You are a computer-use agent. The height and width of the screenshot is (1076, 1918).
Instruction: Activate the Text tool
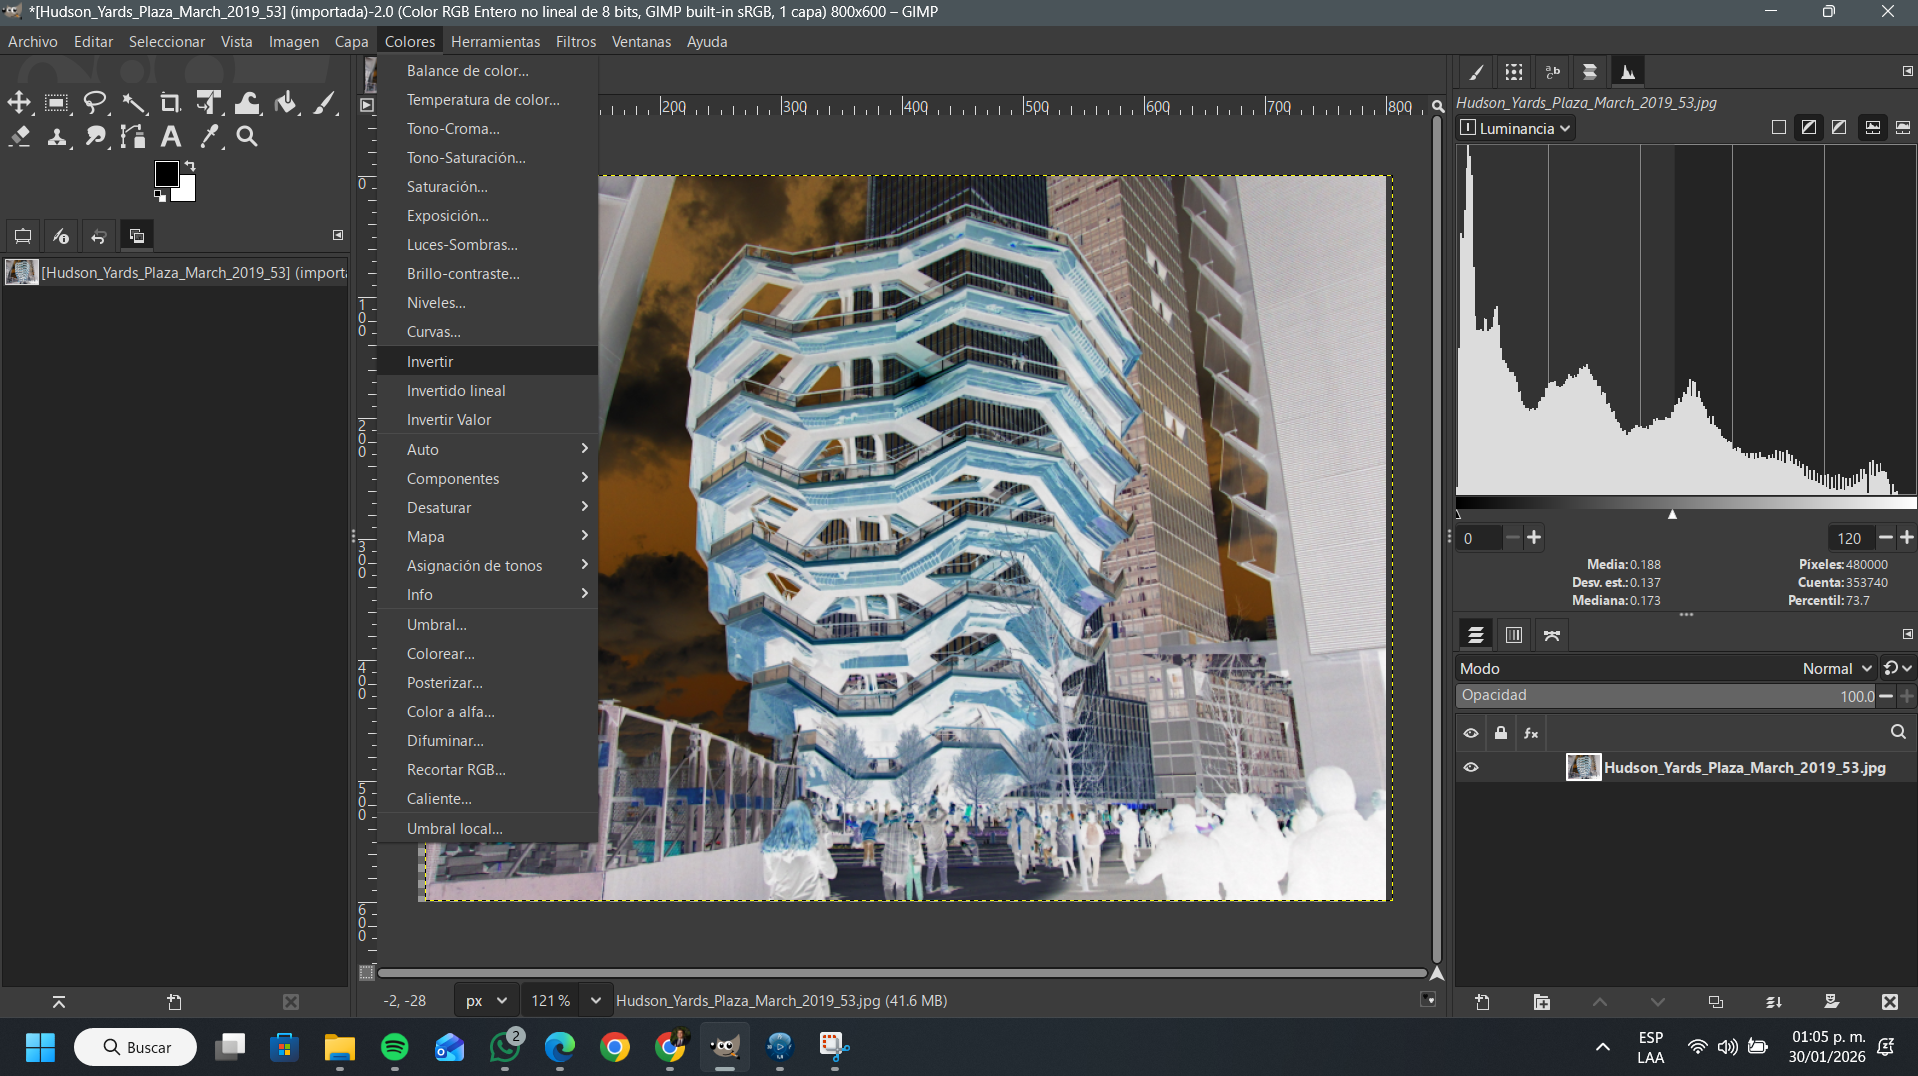pos(171,137)
